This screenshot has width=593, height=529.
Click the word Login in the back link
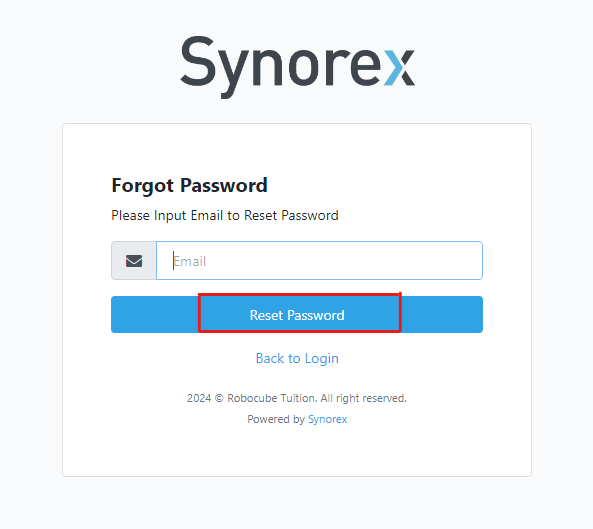tap(322, 359)
